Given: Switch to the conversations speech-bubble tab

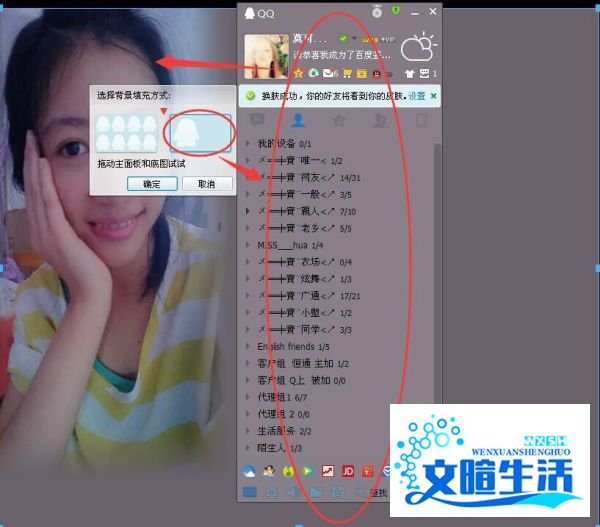Looking at the screenshot, I should coord(256,120).
